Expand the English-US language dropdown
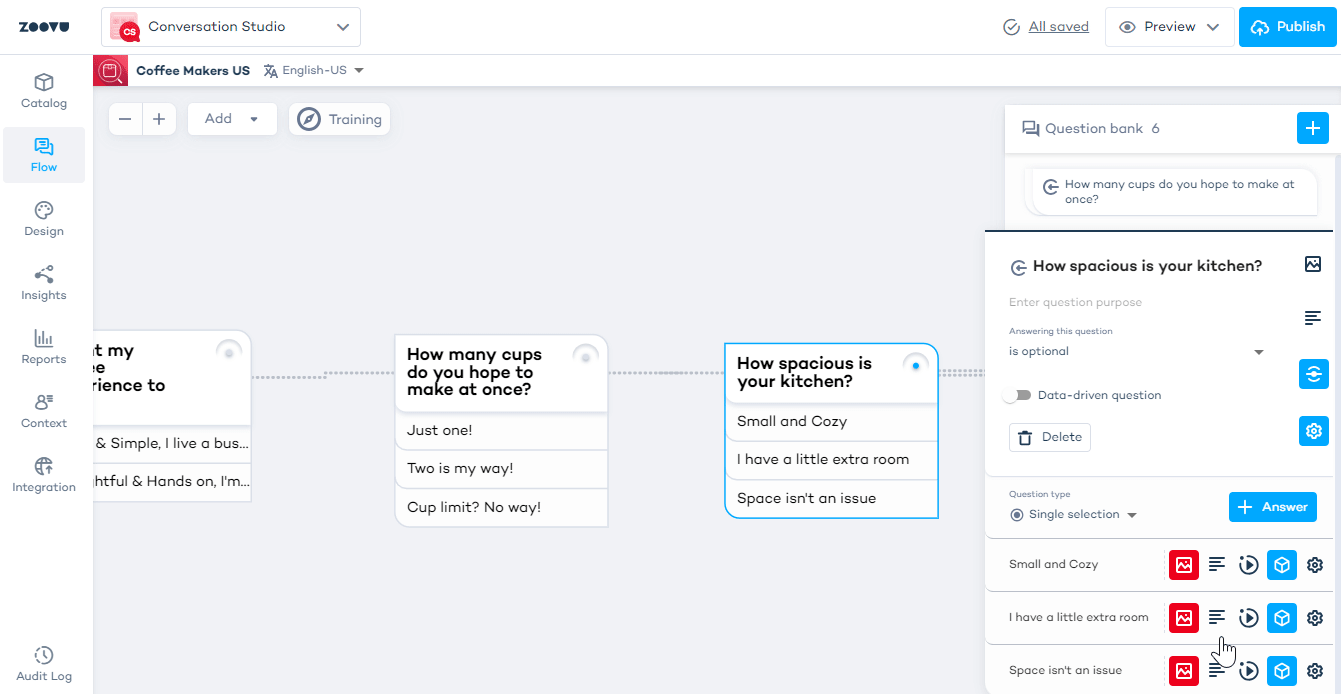Viewport: 1341px width, 694px height. pos(314,71)
